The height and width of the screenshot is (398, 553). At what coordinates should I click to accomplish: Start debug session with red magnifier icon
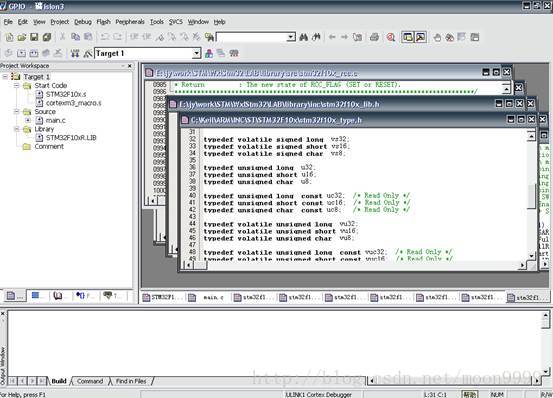391,37
